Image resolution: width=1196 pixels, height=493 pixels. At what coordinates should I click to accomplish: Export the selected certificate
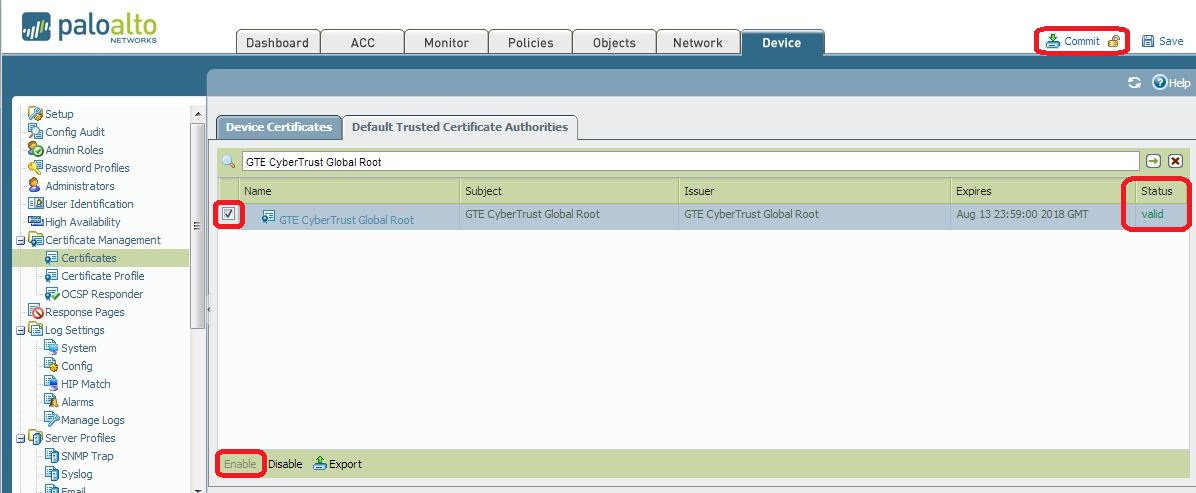click(338, 464)
